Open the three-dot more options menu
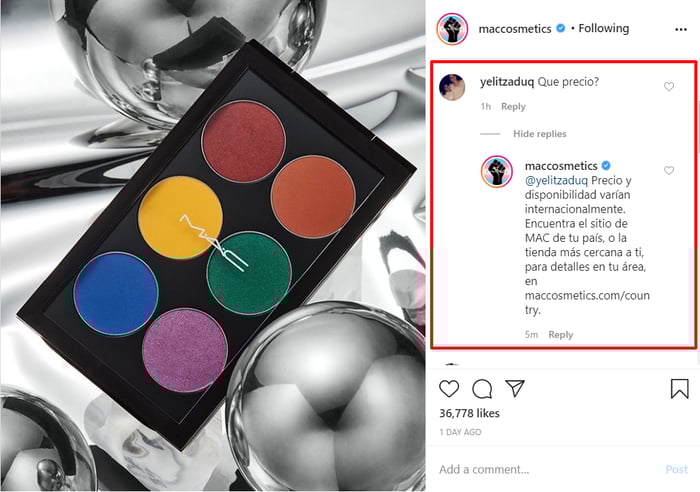Image resolution: width=700 pixels, height=492 pixels. (681, 29)
